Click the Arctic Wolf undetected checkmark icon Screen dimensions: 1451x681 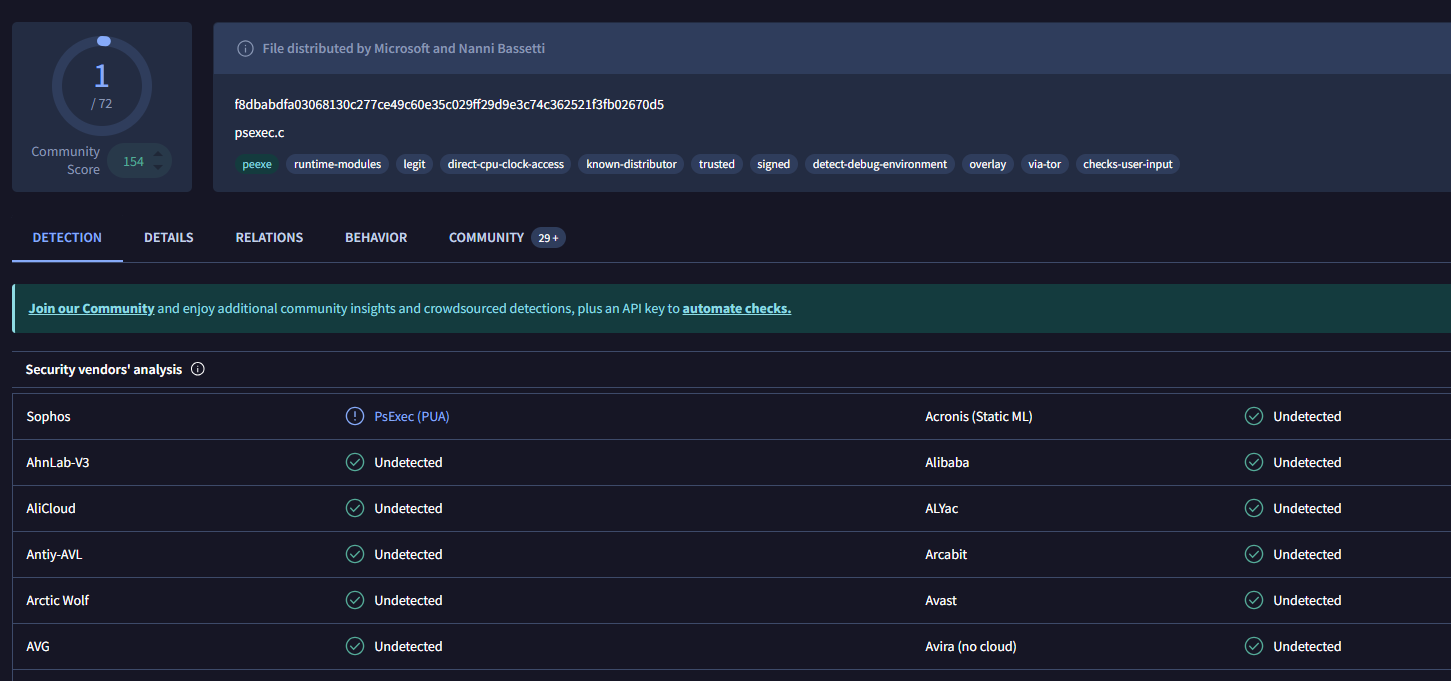tap(354, 600)
